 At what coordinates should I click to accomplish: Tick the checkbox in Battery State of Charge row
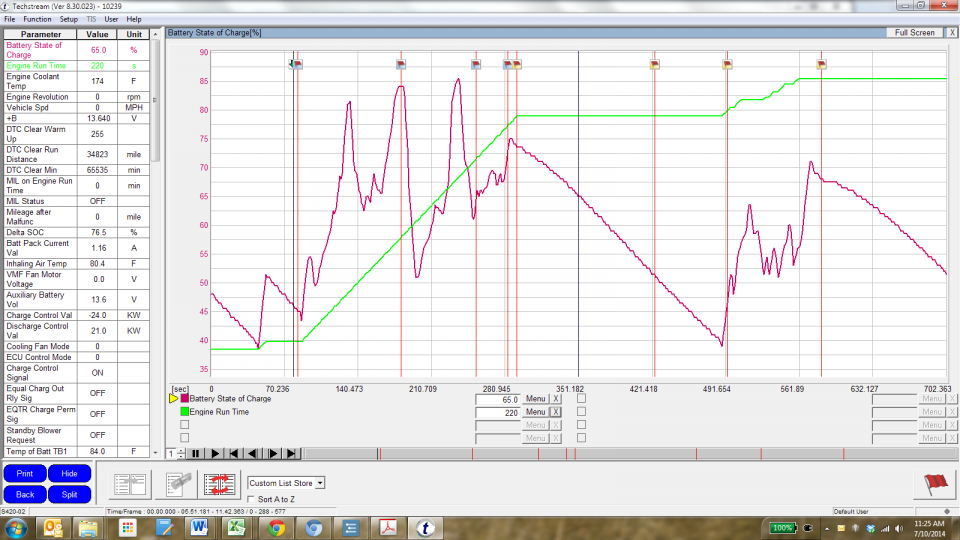581,398
